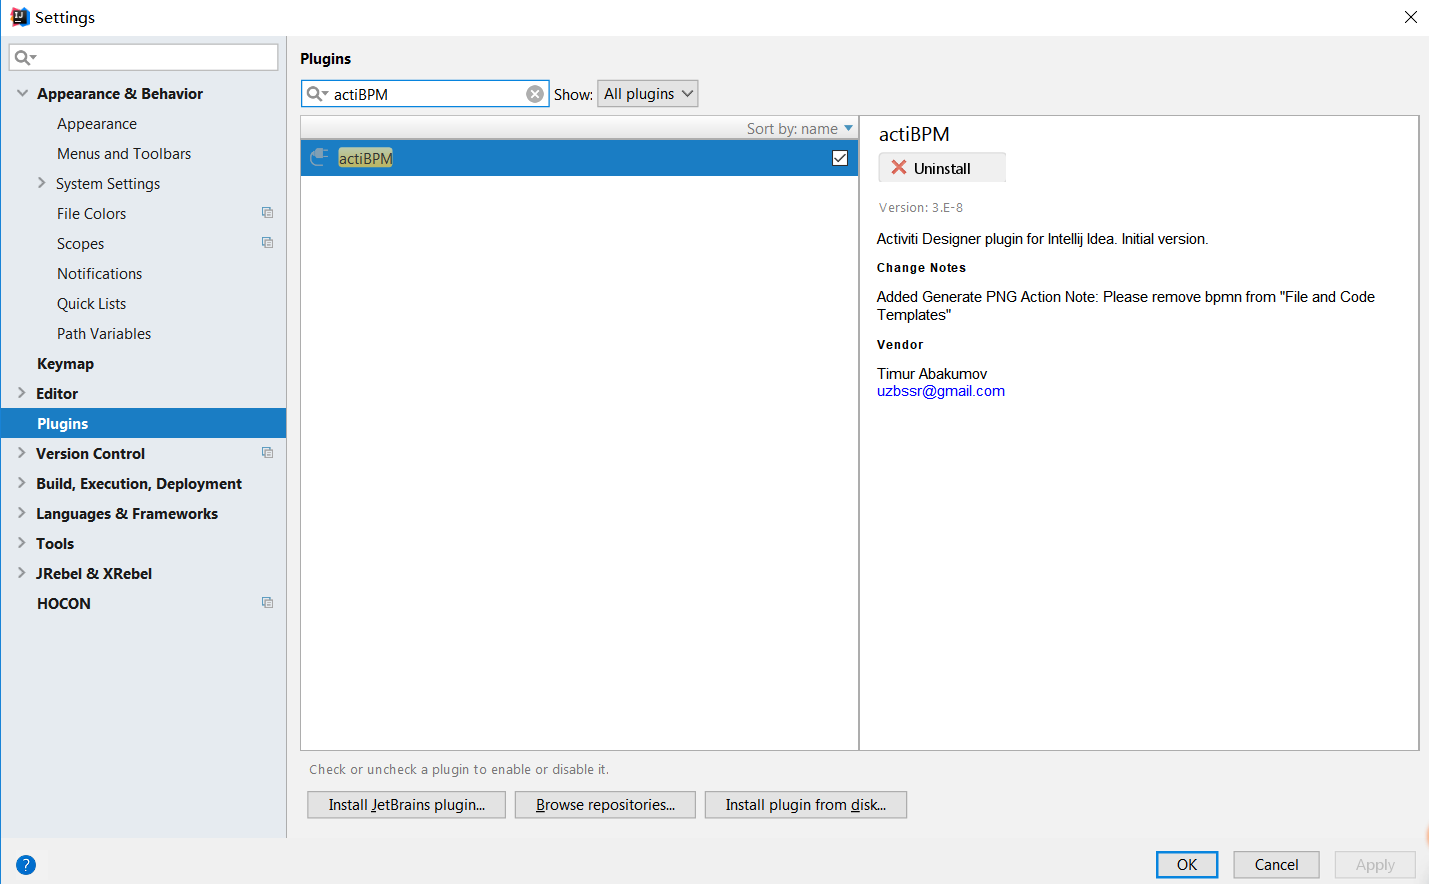Image resolution: width=1429 pixels, height=884 pixels.
Task: Expand the Editor section arrow
Action: 22,393
